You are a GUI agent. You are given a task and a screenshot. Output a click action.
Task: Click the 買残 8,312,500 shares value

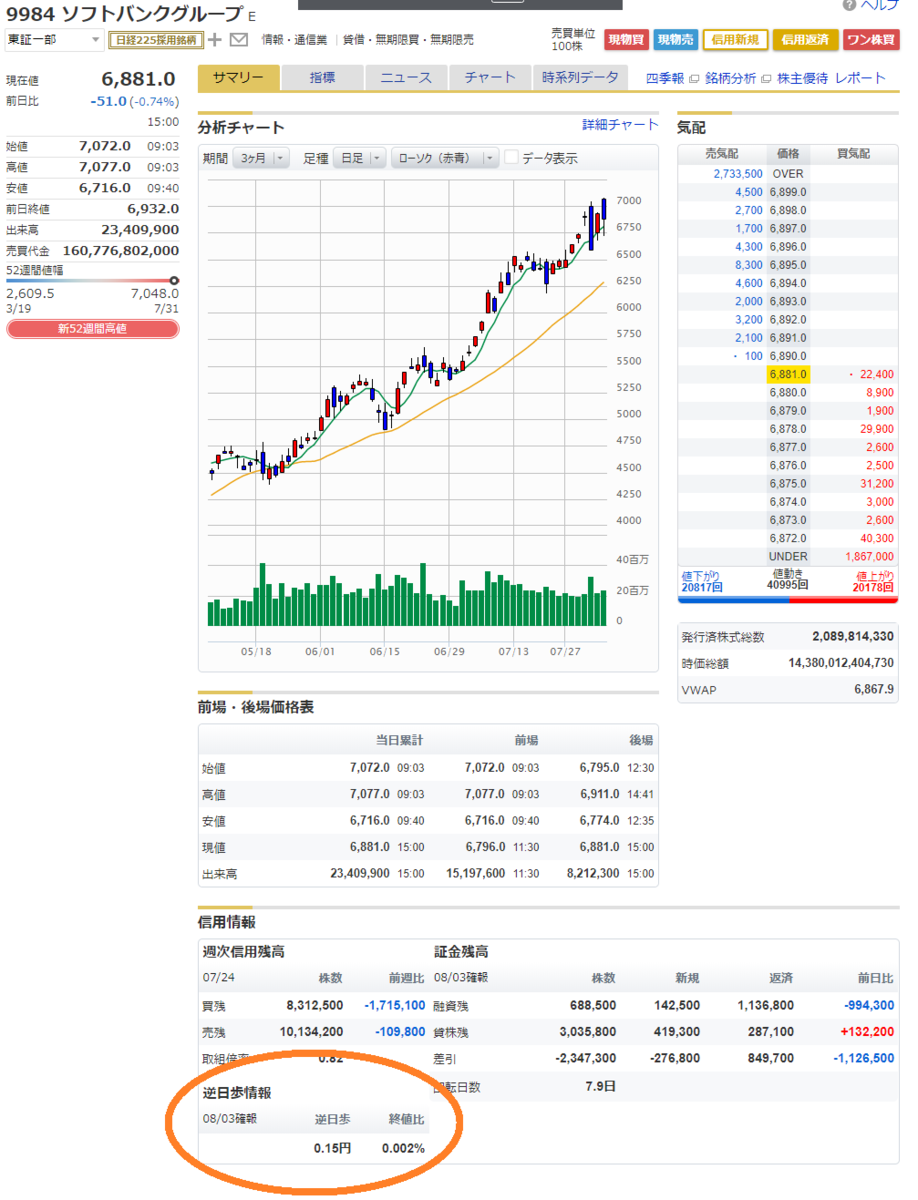pyautogui.click(x=315, y=1005)
